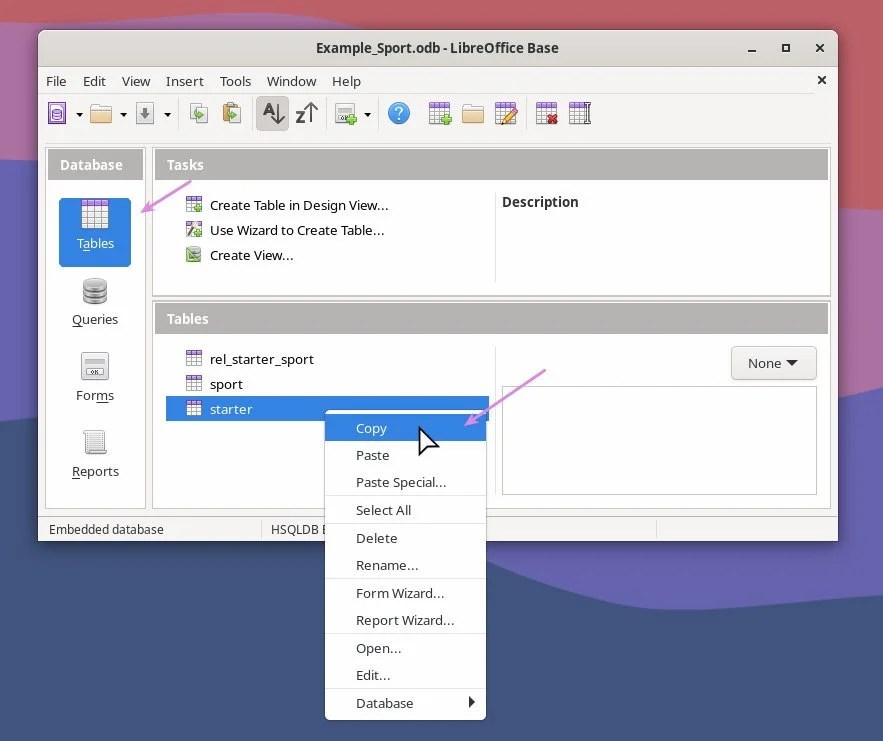Select Queries in Database sidebar
Viewport: 883px width, 741px height.
(95, 303)
